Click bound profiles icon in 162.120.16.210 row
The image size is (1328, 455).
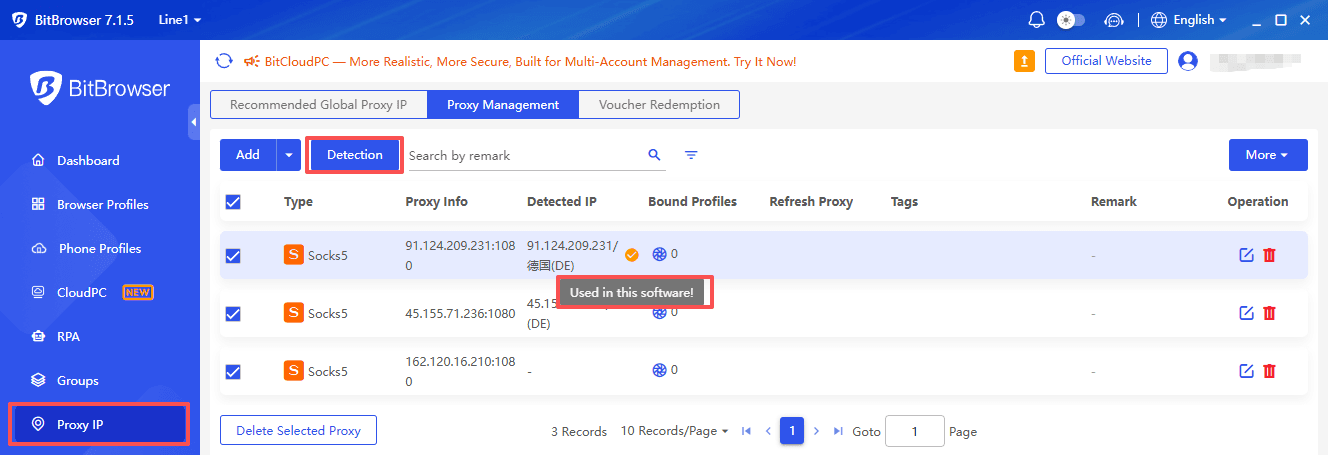click(x=659, y=370)
